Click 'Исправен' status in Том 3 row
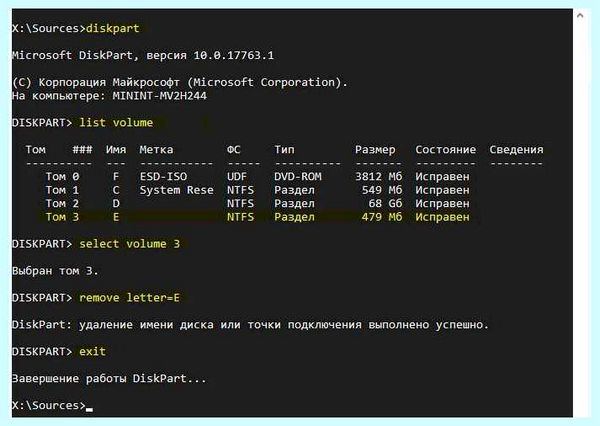 point(442,217)
